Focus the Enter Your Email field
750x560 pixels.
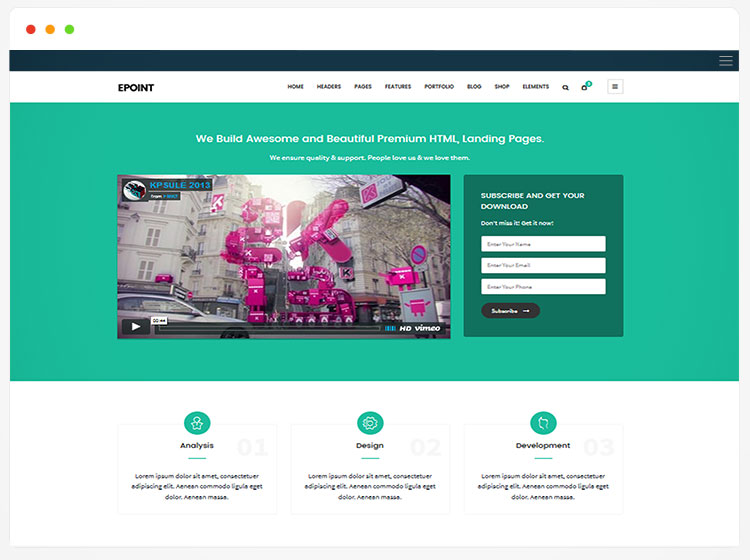543,265
